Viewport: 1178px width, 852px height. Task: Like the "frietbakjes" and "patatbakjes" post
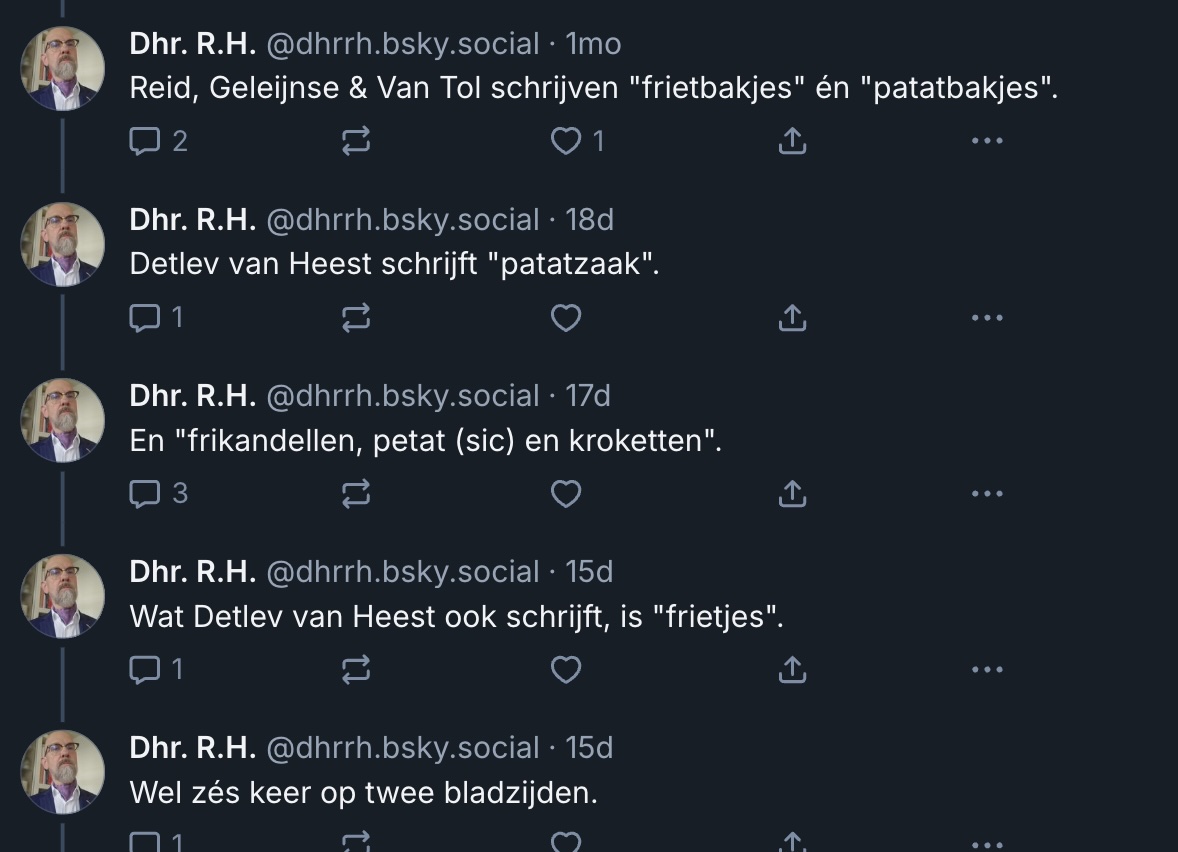(x=567, y=142)
